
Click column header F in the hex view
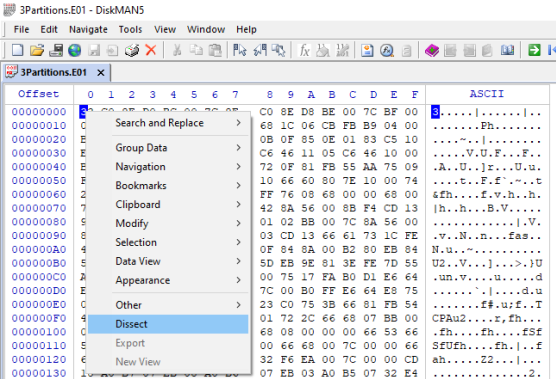point(415,95)
